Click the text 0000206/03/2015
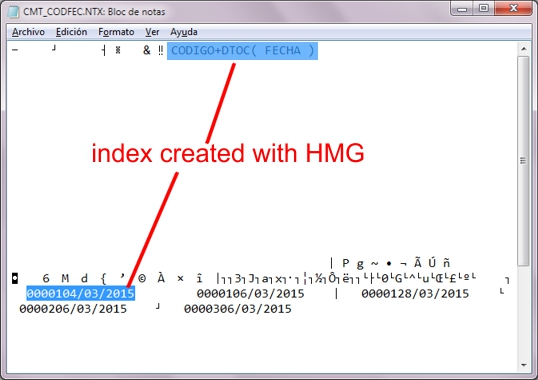The width and height of the screenshot is (538, 380). [x=73, y=309]
